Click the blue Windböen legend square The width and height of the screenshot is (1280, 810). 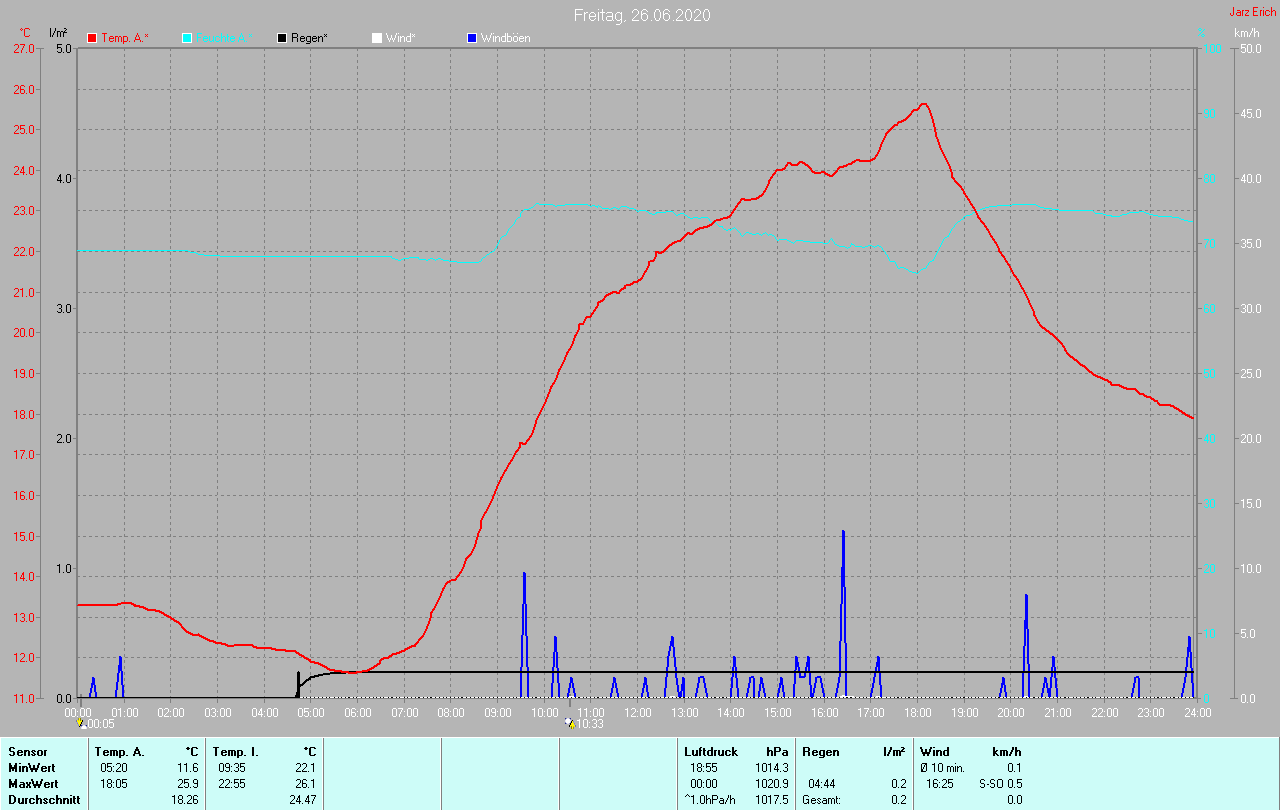472,38
